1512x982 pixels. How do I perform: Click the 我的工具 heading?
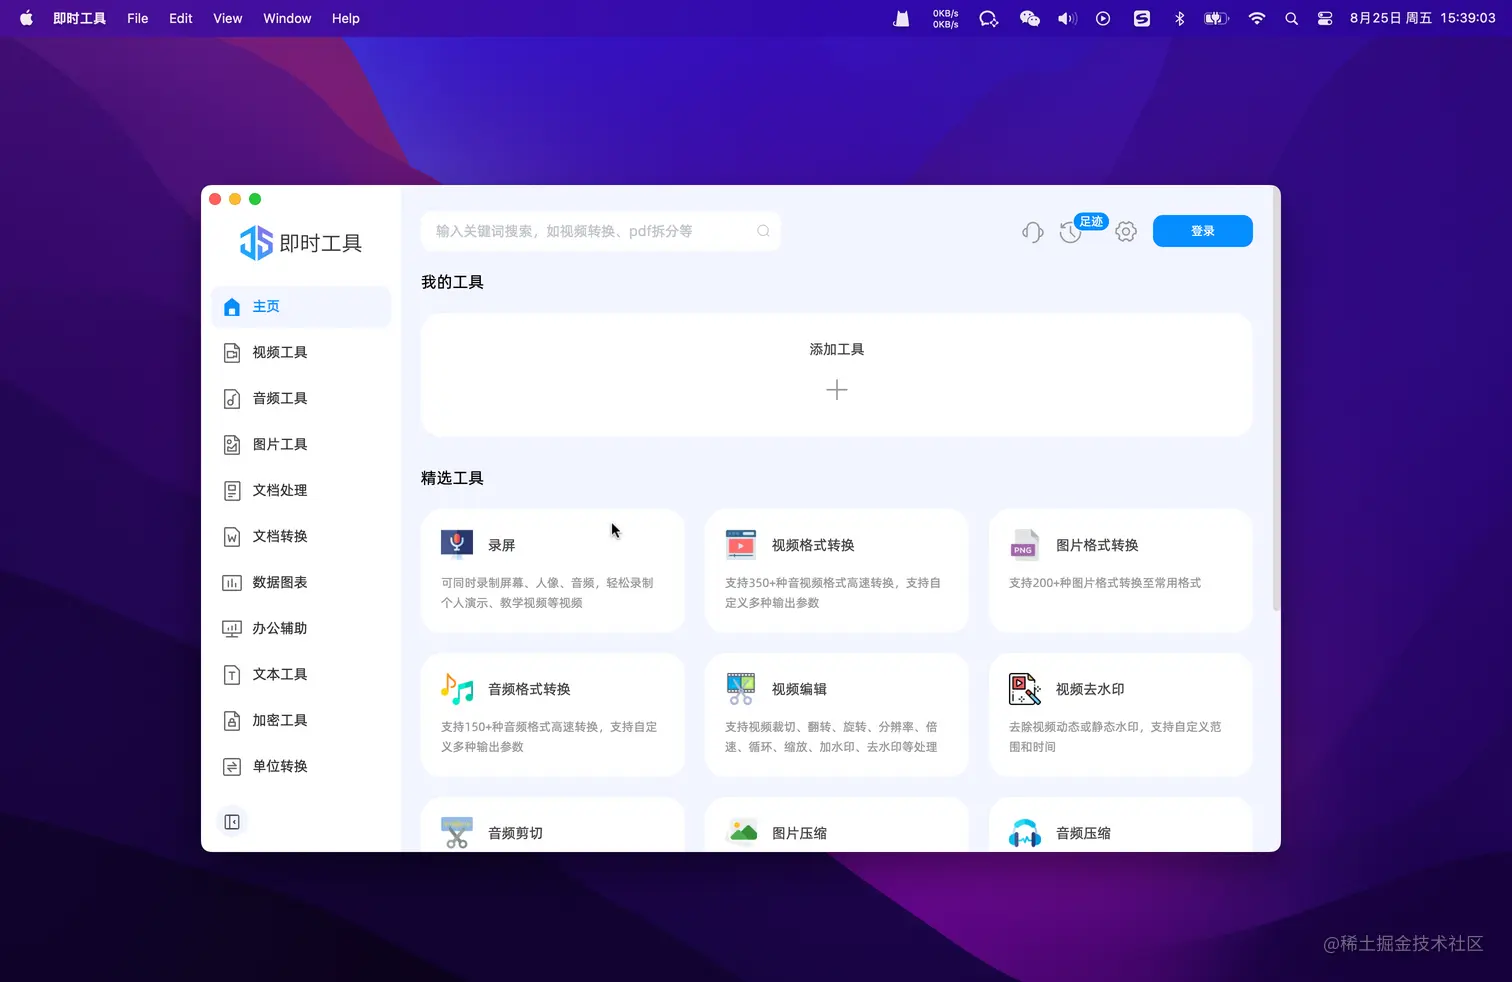(x=452, y=283)
